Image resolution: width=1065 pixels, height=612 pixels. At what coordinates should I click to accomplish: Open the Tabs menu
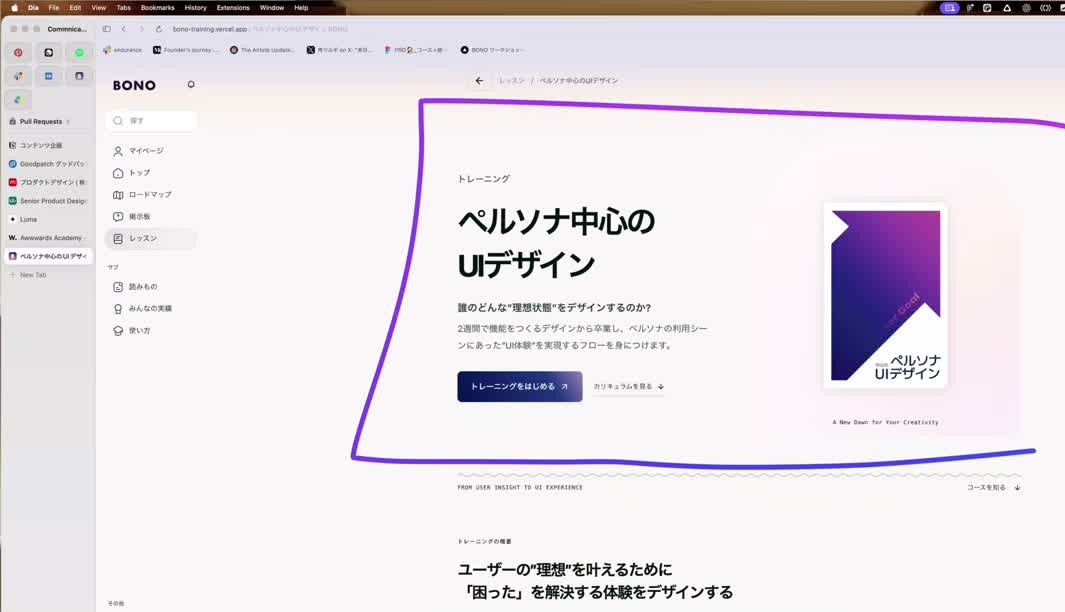pos(124,7)
